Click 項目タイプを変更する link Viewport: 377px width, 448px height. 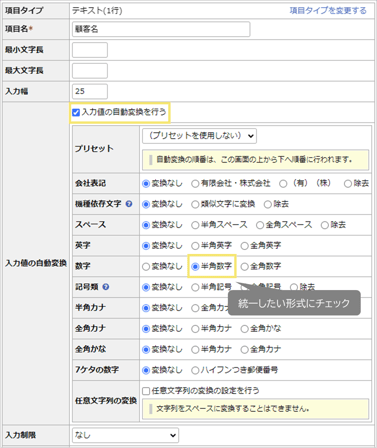click(328, 11)
